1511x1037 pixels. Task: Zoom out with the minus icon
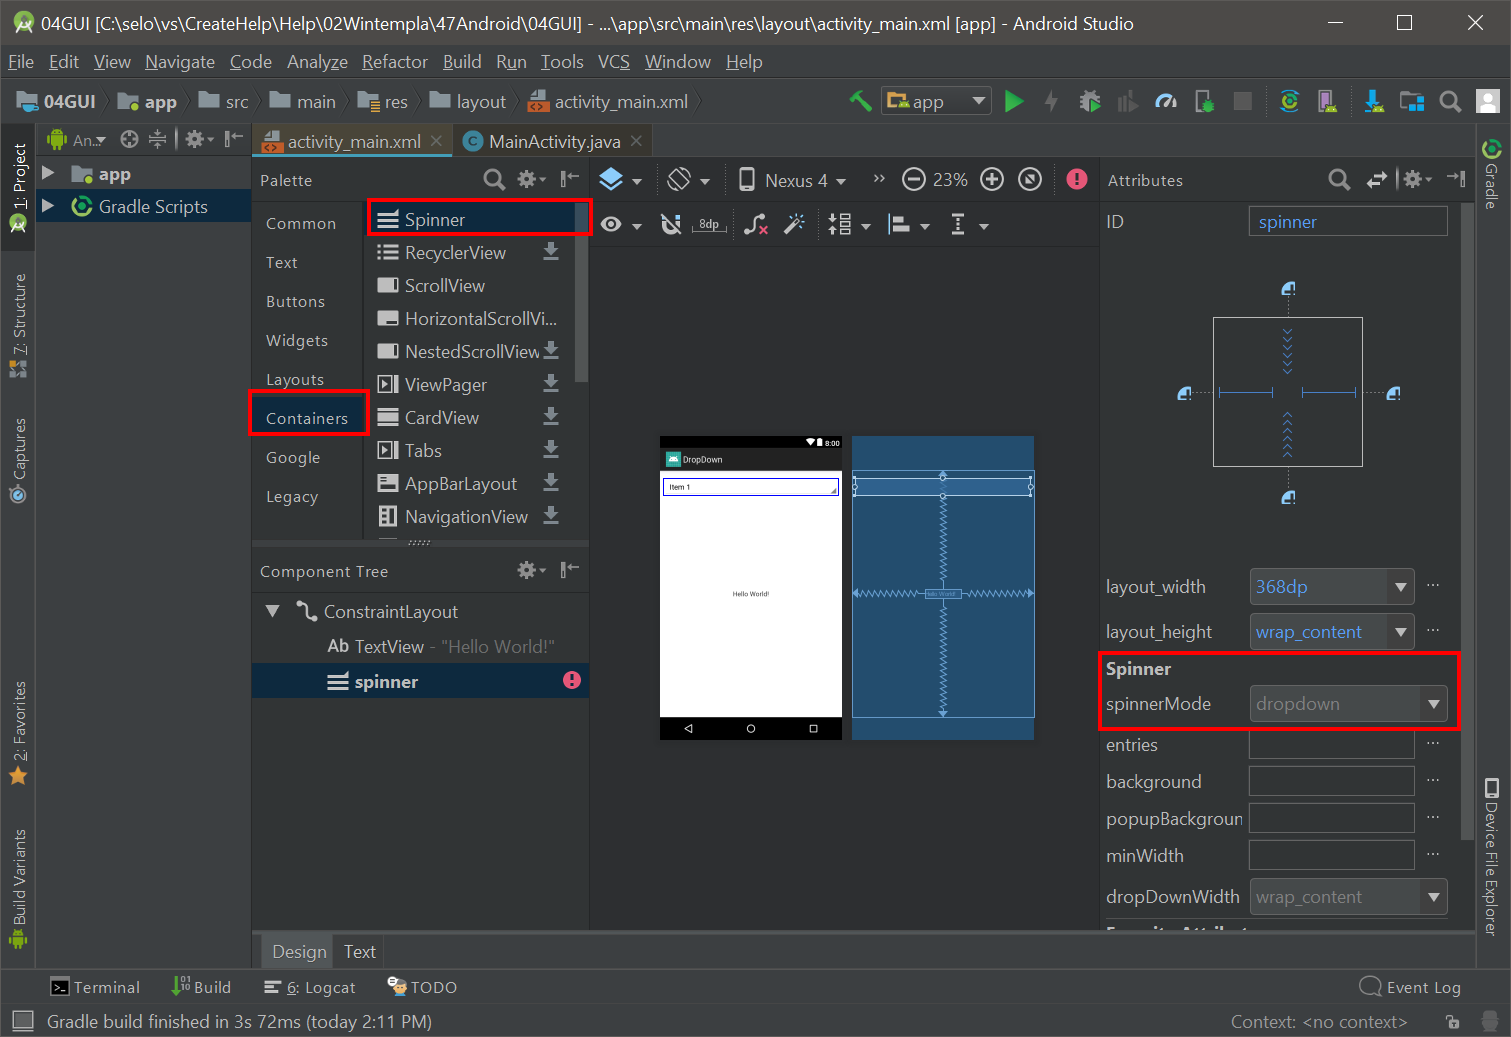[913, 179]
